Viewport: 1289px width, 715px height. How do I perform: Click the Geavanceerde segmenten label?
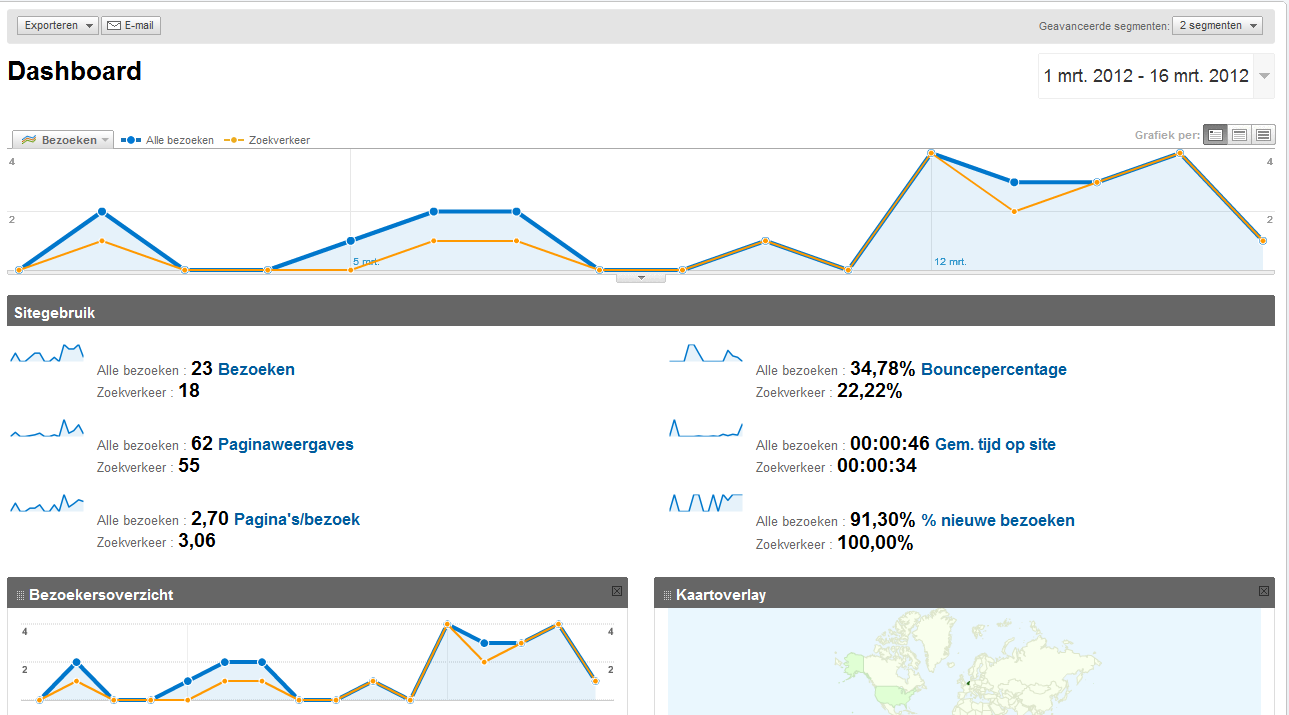1104,26
